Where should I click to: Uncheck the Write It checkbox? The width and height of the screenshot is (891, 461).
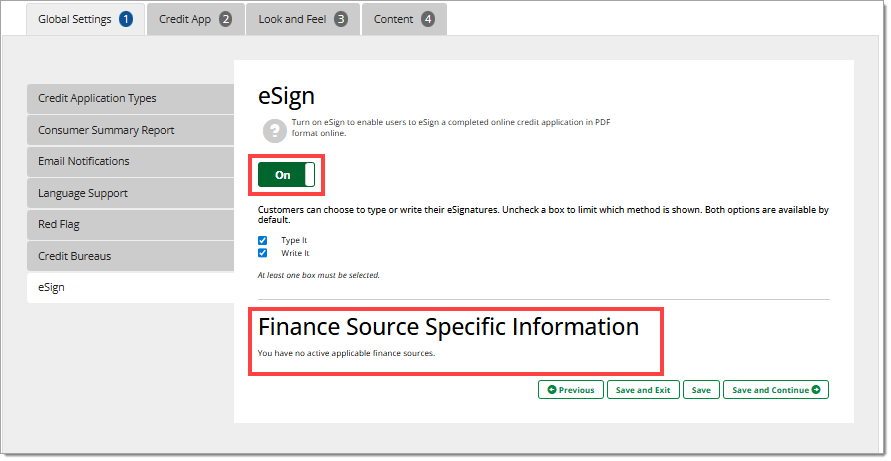pyautogui.click(x=263, y=253)
